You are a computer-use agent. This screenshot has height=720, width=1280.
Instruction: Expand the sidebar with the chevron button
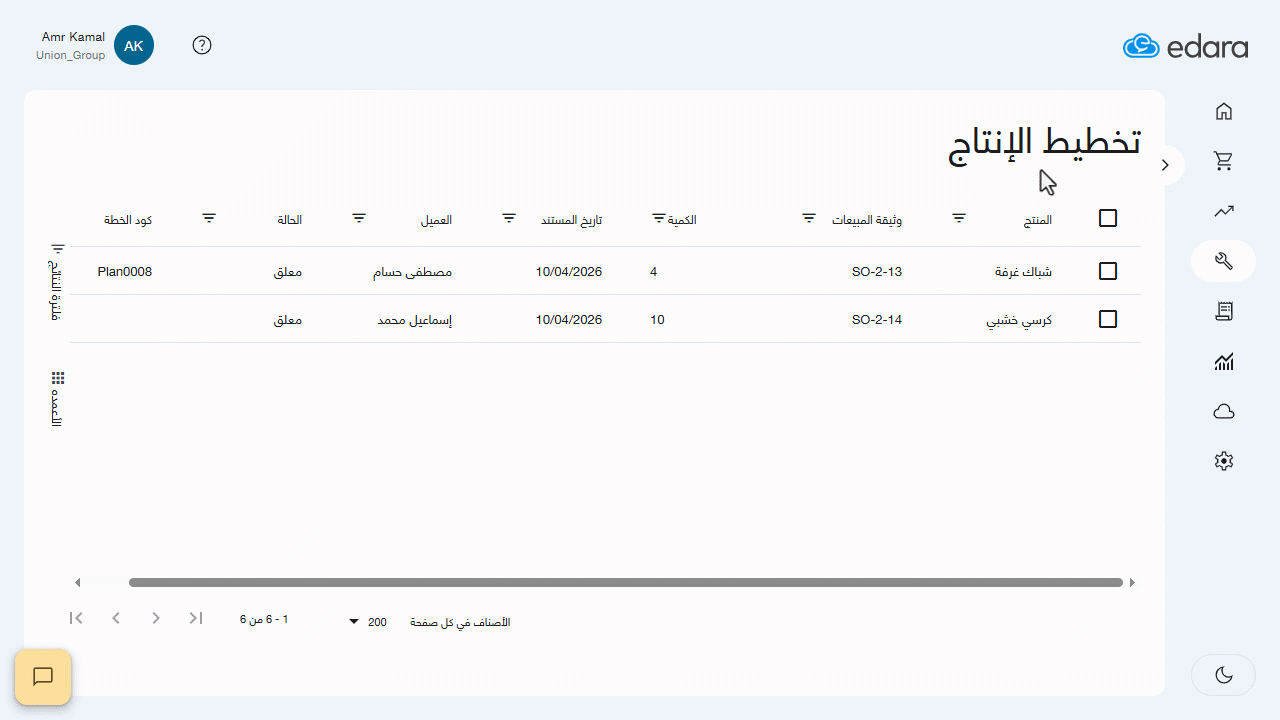[x=1165, y=165]
